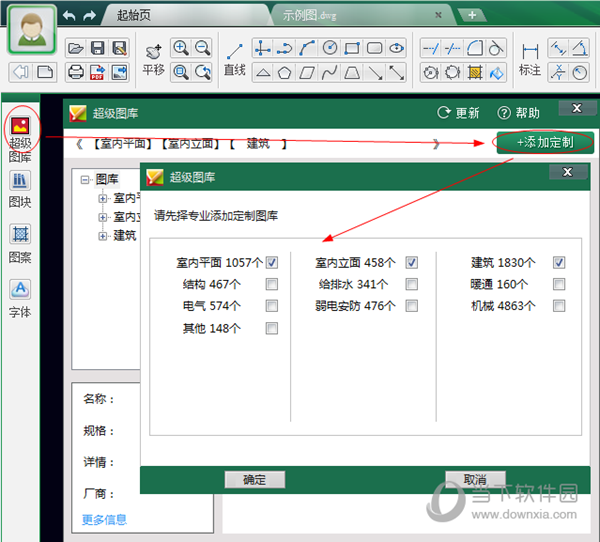Expand the first 室内 tree node
The width and height of the screenshot is (600, 542).
103,198
